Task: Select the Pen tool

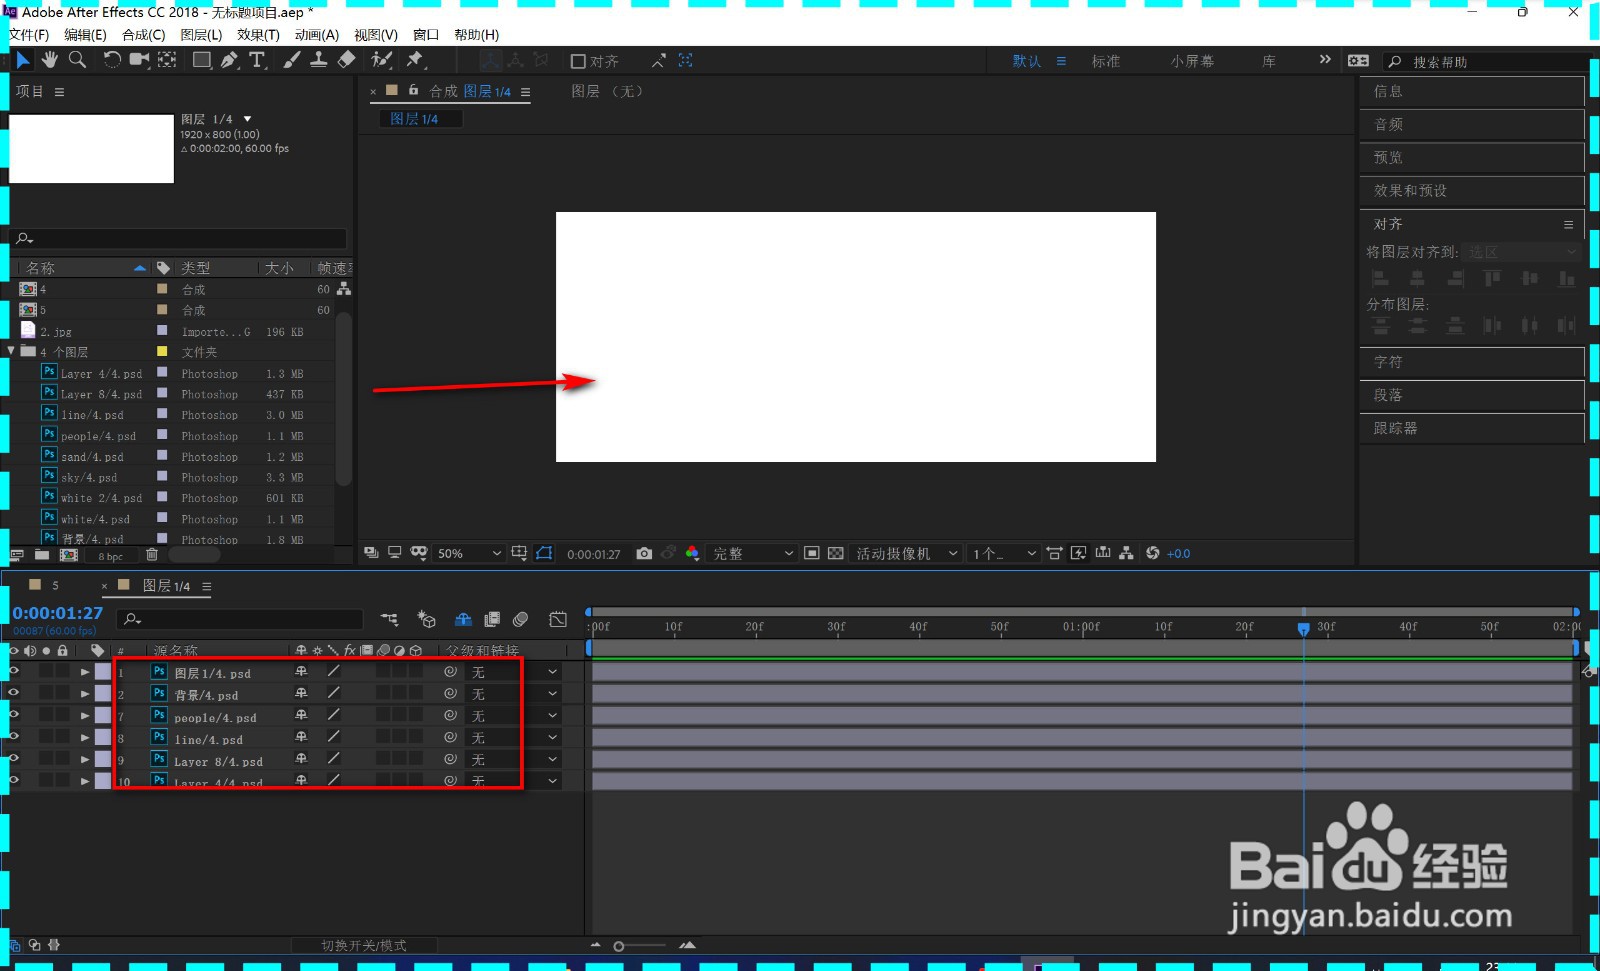Action: pyautogui.click(x=230, y=60)
